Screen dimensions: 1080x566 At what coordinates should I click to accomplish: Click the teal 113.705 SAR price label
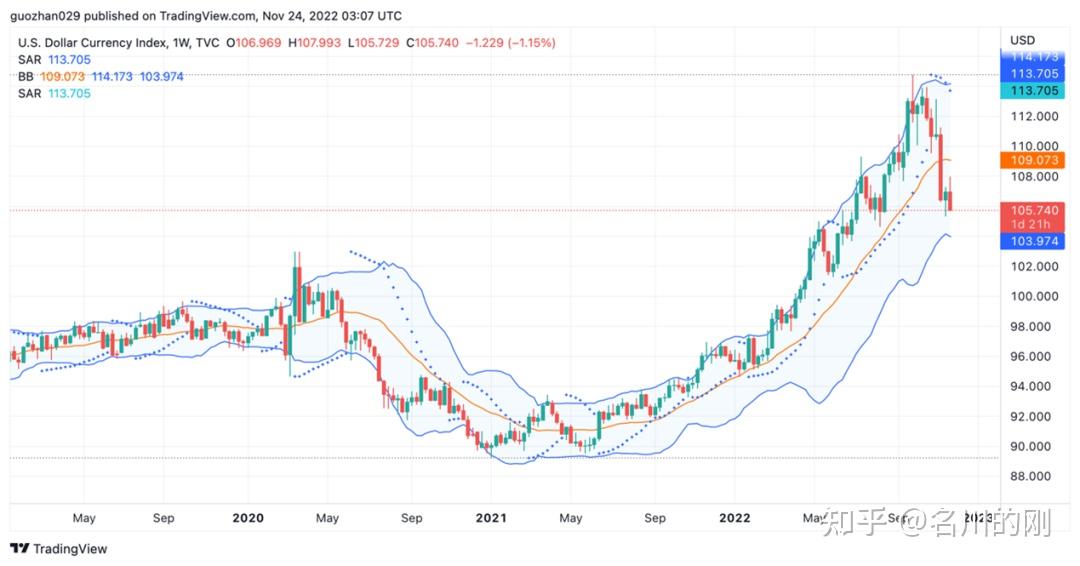point(1032,91)
